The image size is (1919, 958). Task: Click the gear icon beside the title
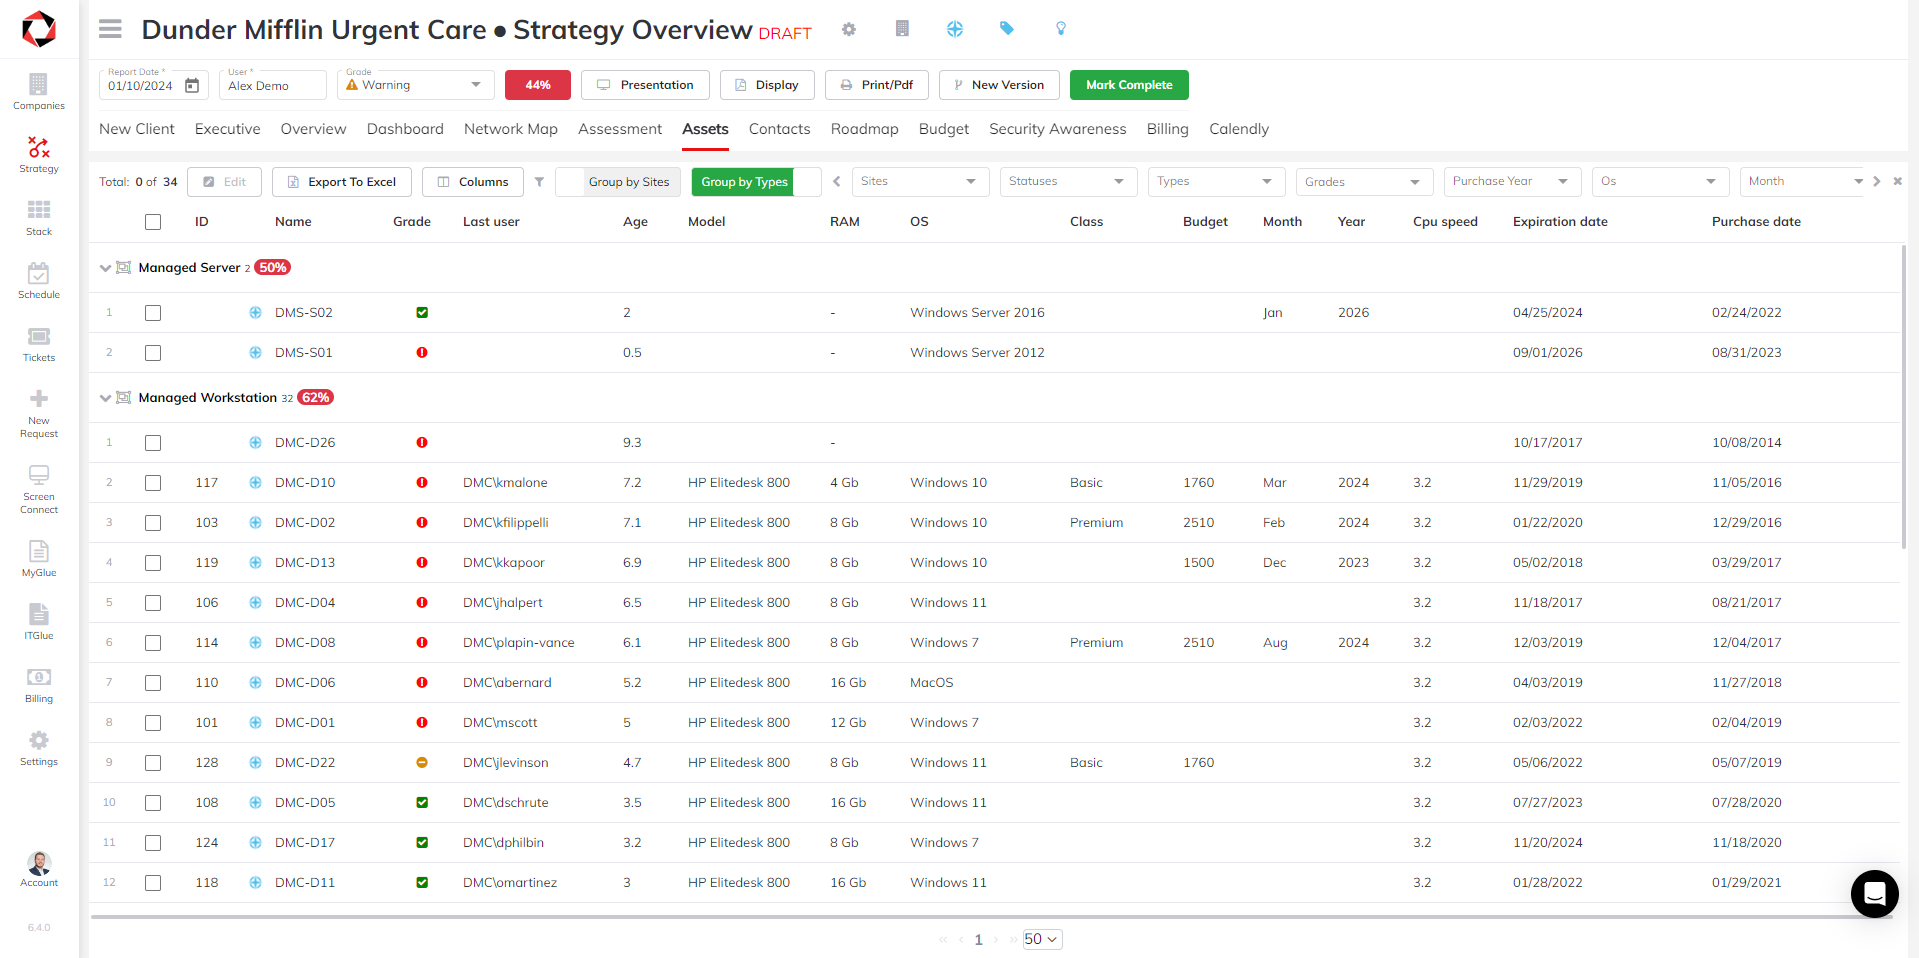pyautogui.click(x=849, y=29)
